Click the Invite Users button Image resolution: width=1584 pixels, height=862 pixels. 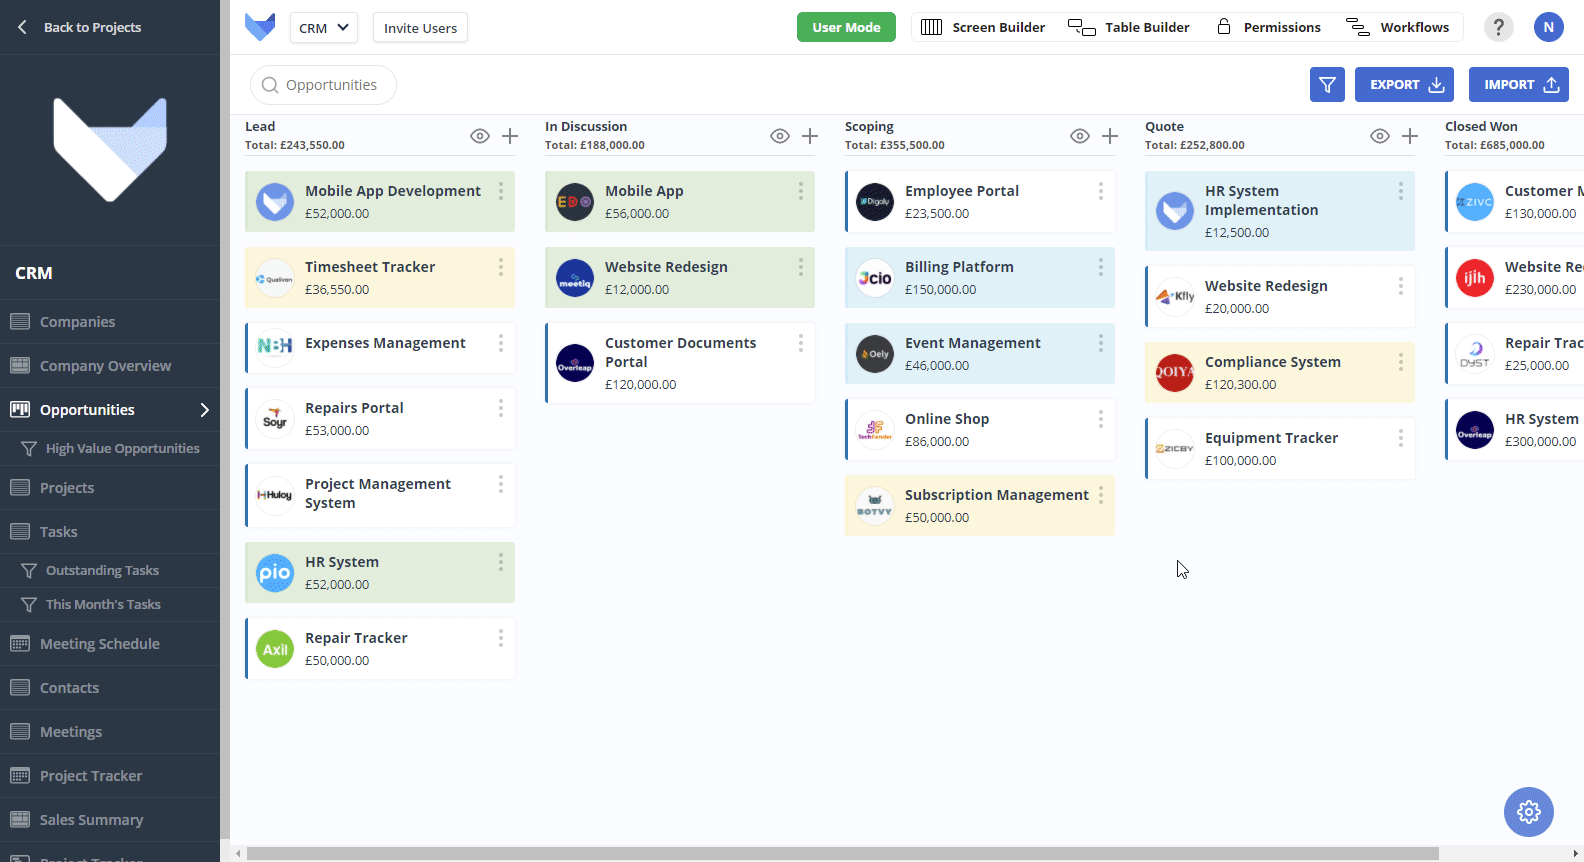click(x=420, y=28)
